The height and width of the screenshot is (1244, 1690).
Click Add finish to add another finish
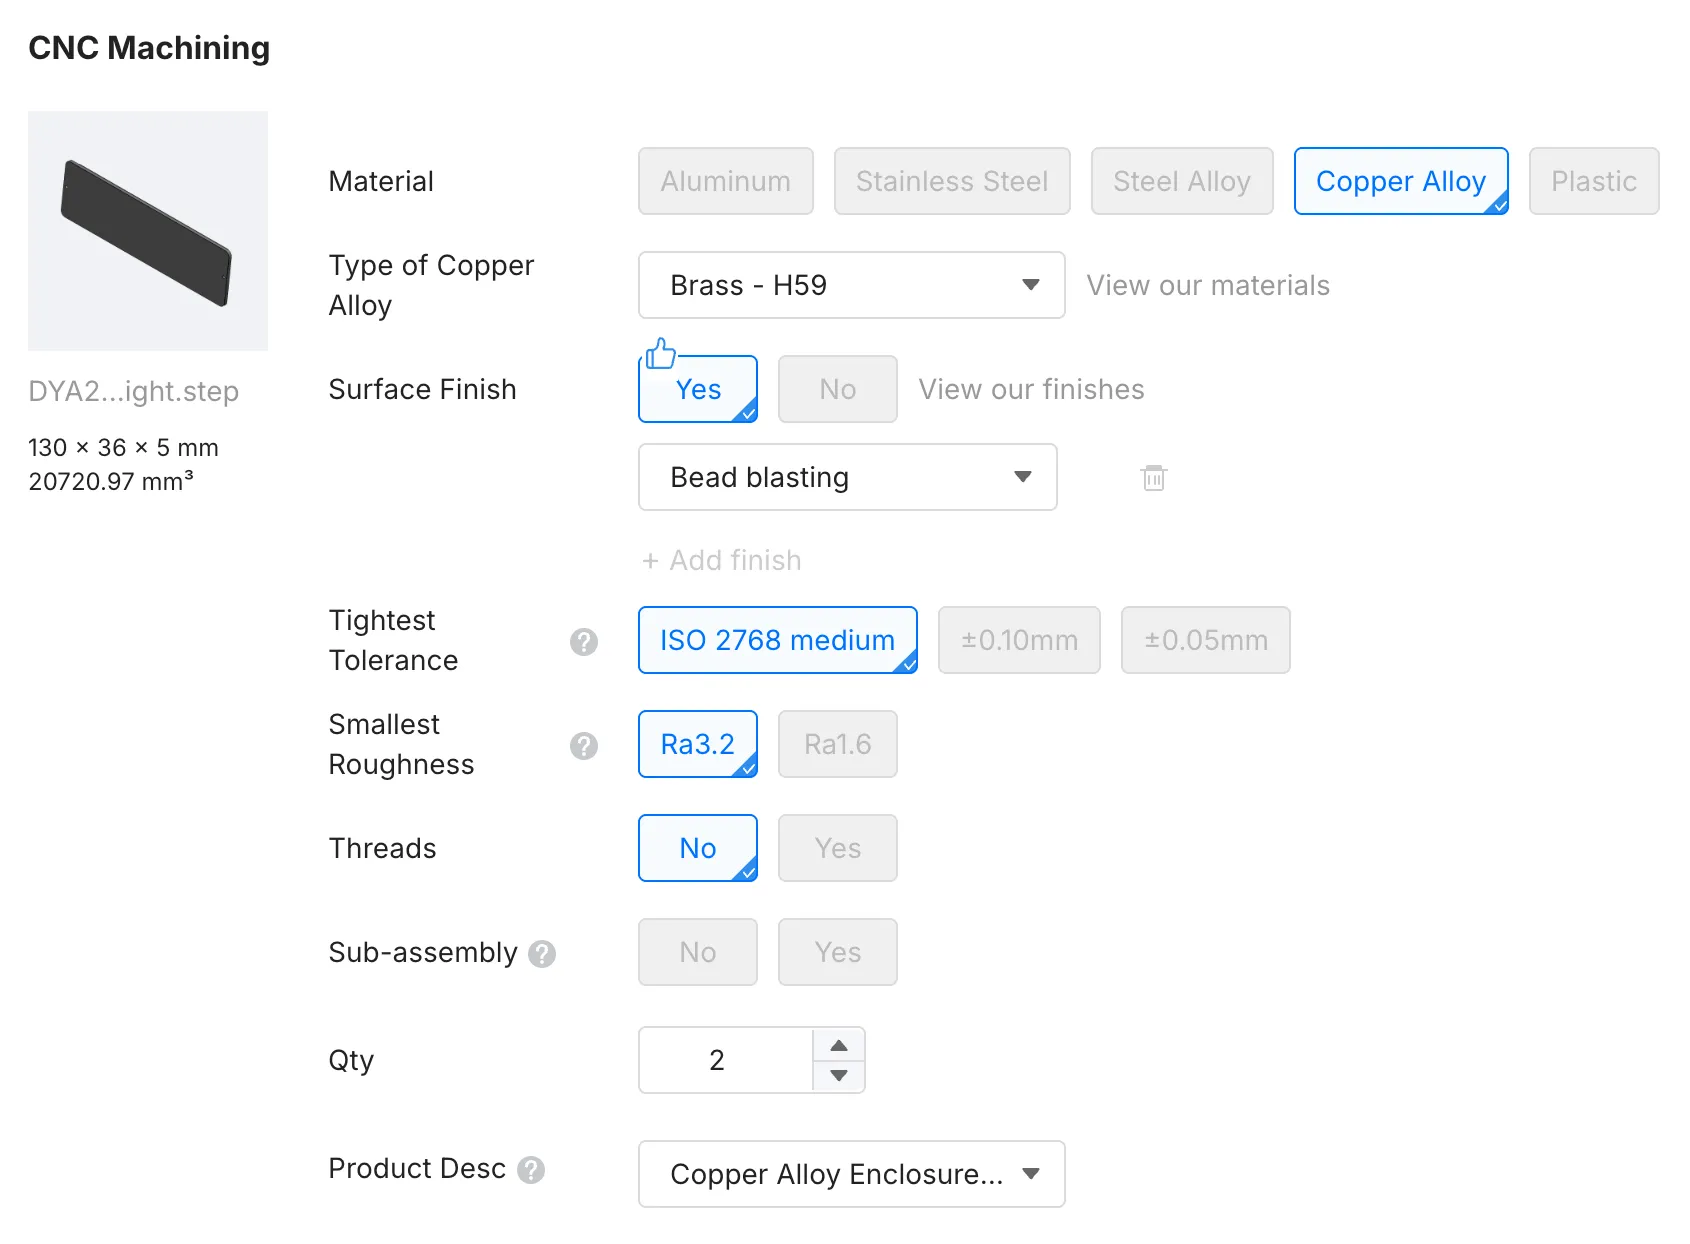[x=721, y=560]
